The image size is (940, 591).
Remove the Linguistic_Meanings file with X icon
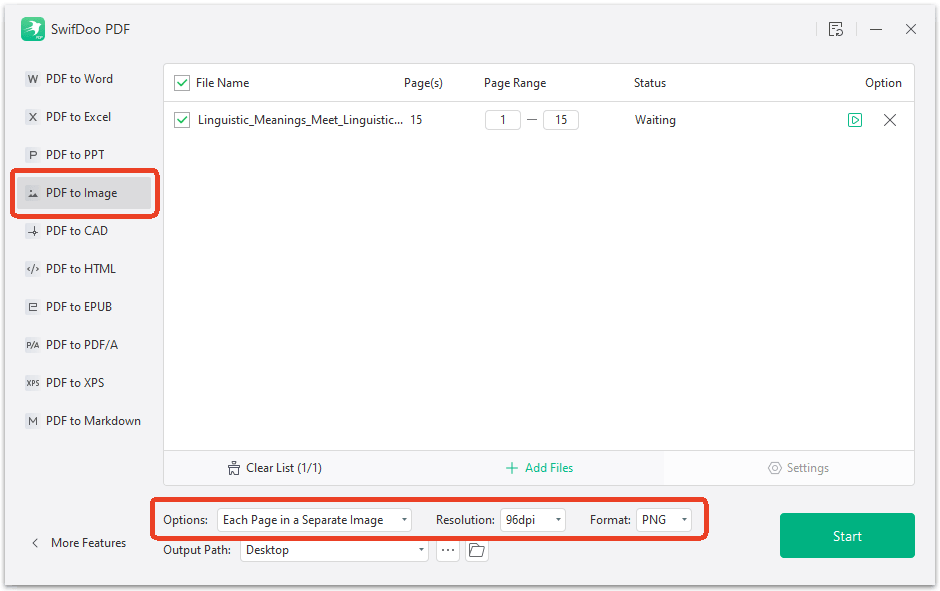point(890,120)
